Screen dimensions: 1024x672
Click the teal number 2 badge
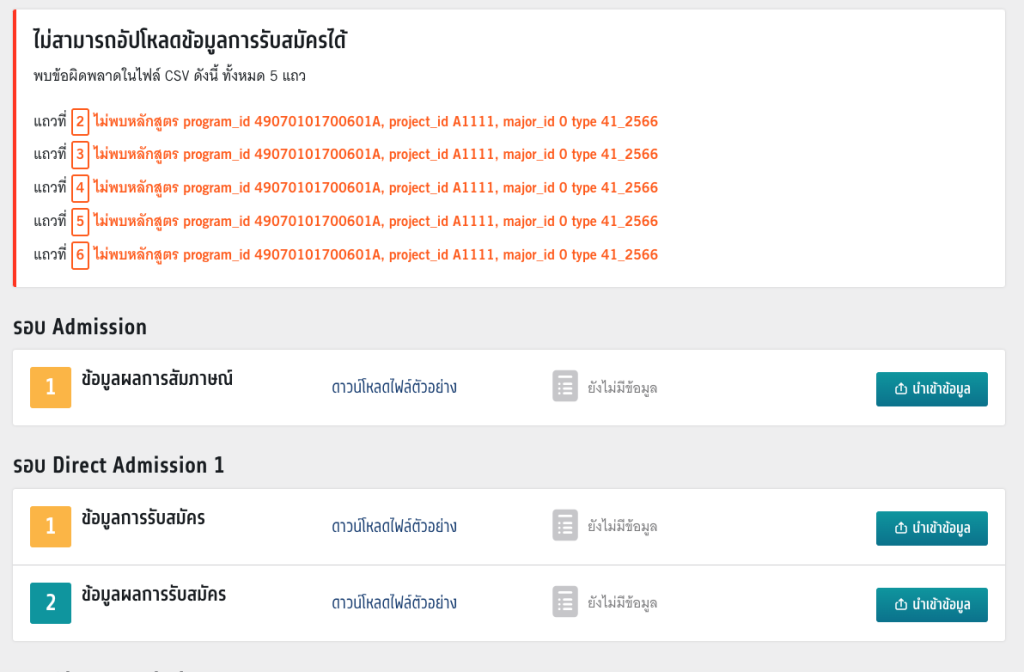pyautogui.click(x=51, y=603)
